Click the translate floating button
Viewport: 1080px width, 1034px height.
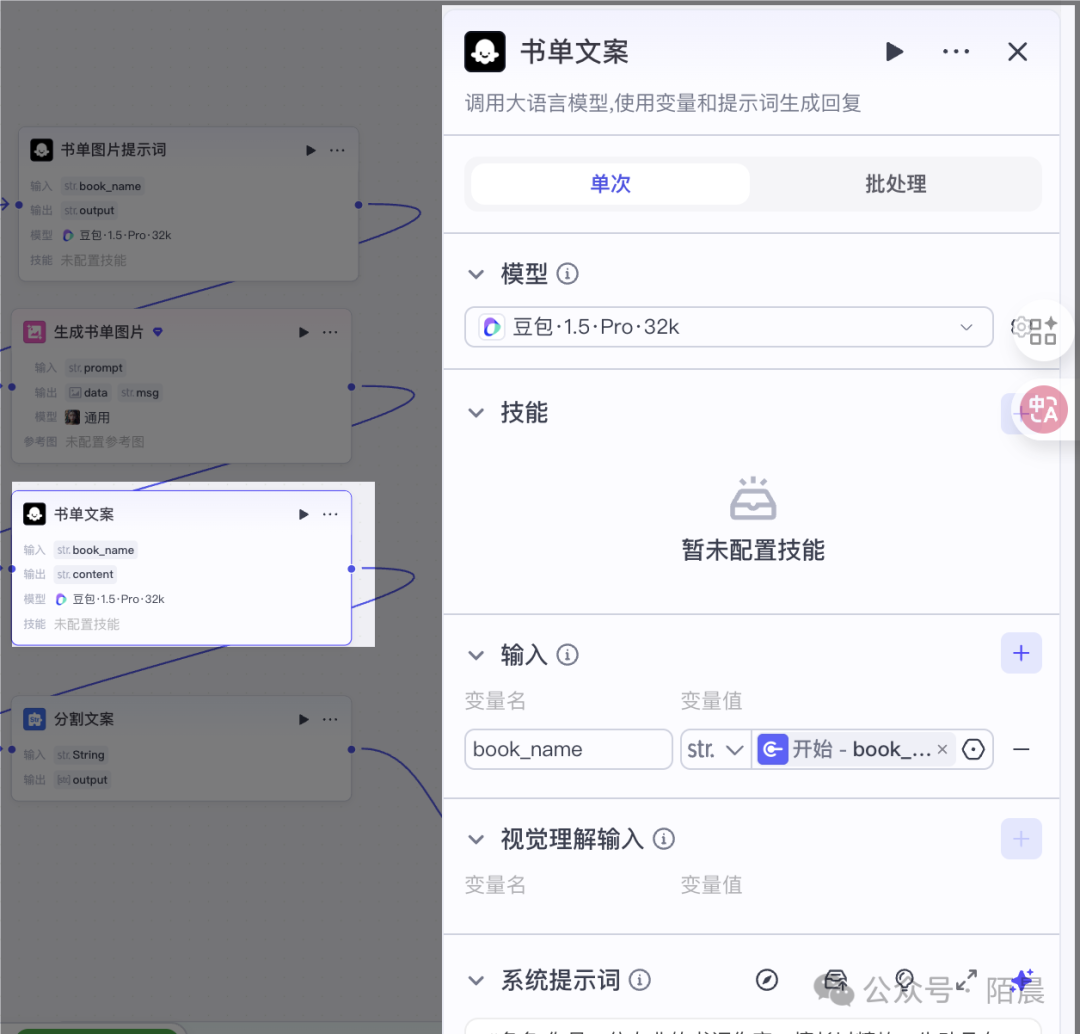(x=1043, y=409)
